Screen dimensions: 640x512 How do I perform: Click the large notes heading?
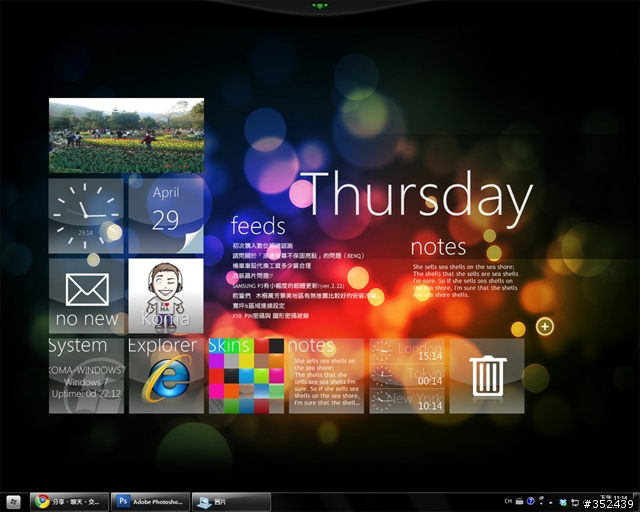438,247
